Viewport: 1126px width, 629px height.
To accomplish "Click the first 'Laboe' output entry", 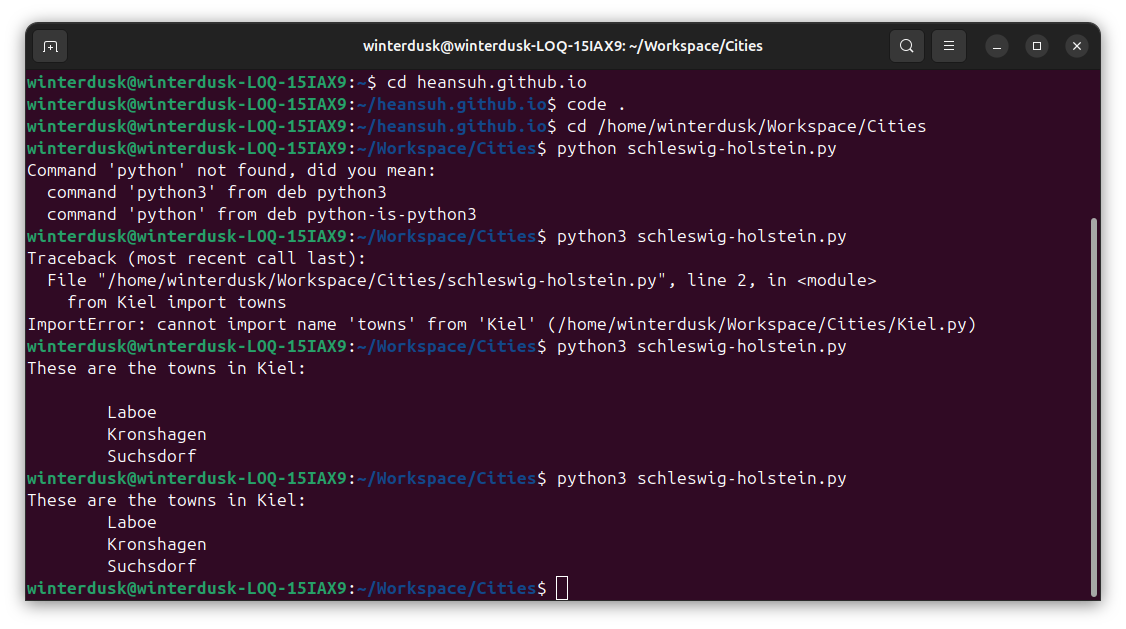I will pos(132,413).
